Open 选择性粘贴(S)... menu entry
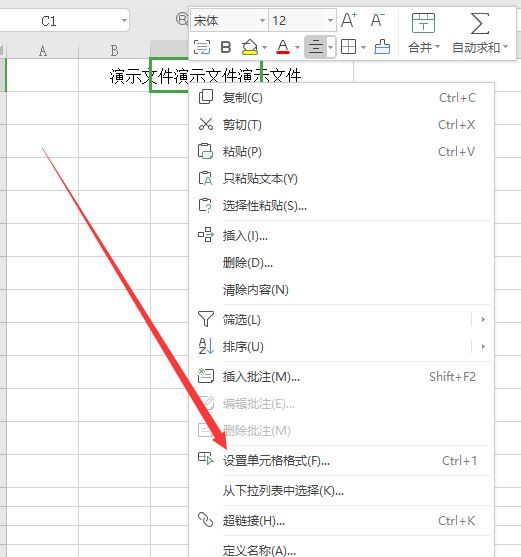This screenshot has width=521, height=557. pos(341,206)
